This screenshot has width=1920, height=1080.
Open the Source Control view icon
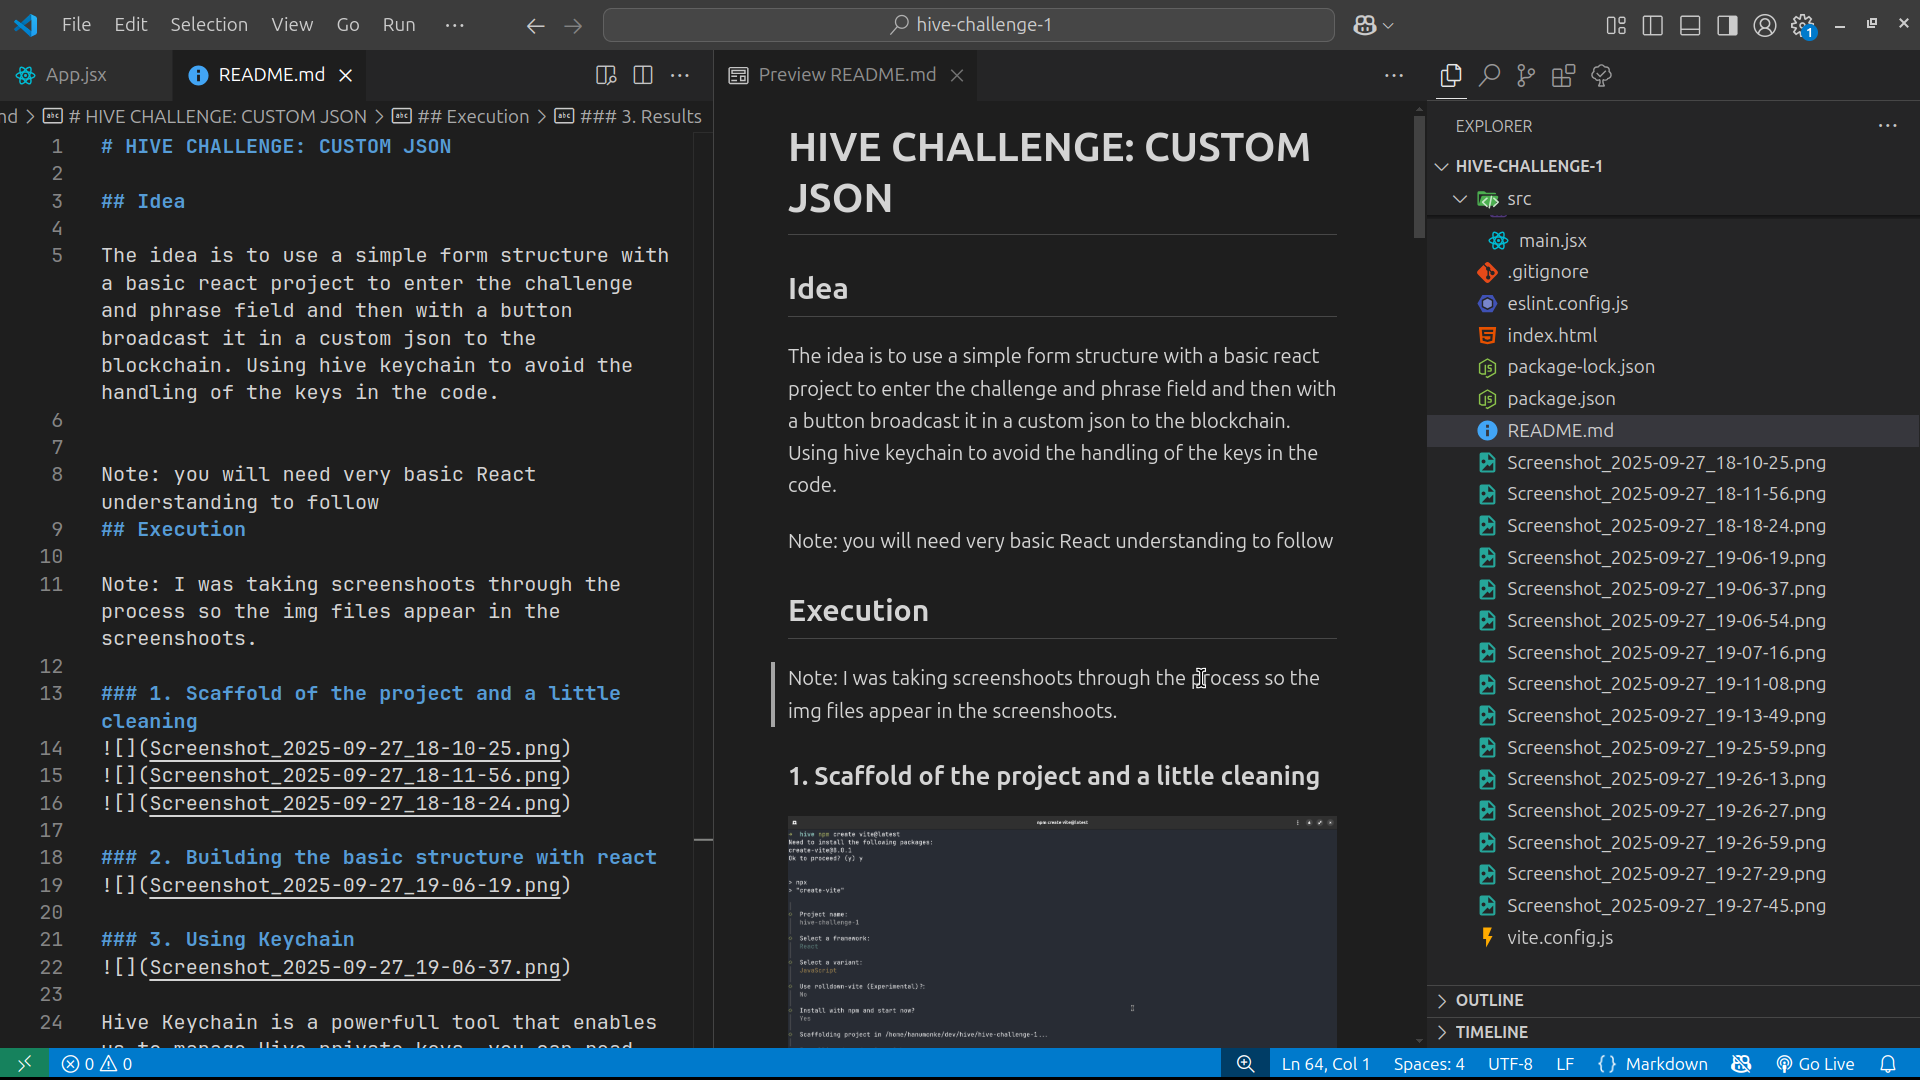[1526, 75]
